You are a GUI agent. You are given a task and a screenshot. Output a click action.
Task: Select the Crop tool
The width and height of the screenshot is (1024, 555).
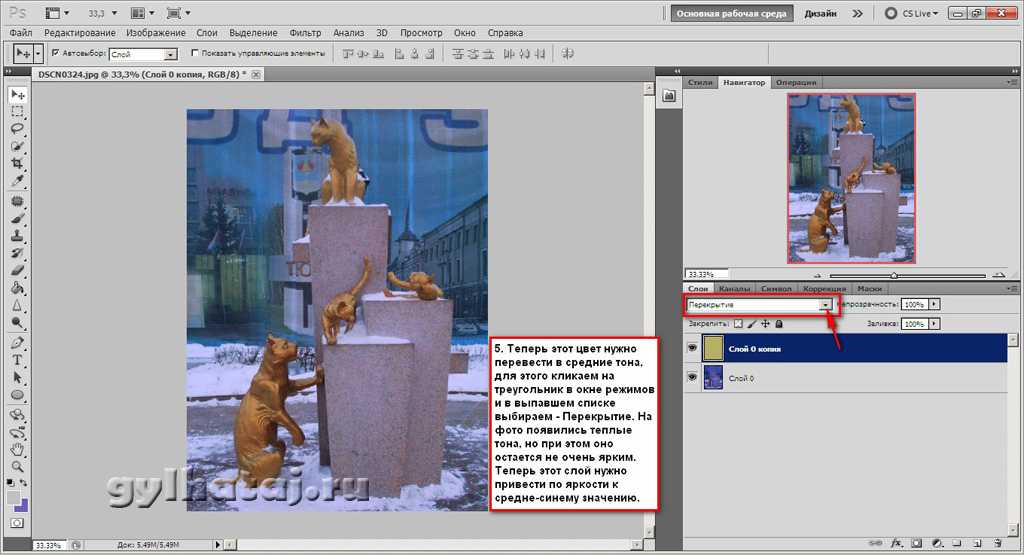coord(17,163)
